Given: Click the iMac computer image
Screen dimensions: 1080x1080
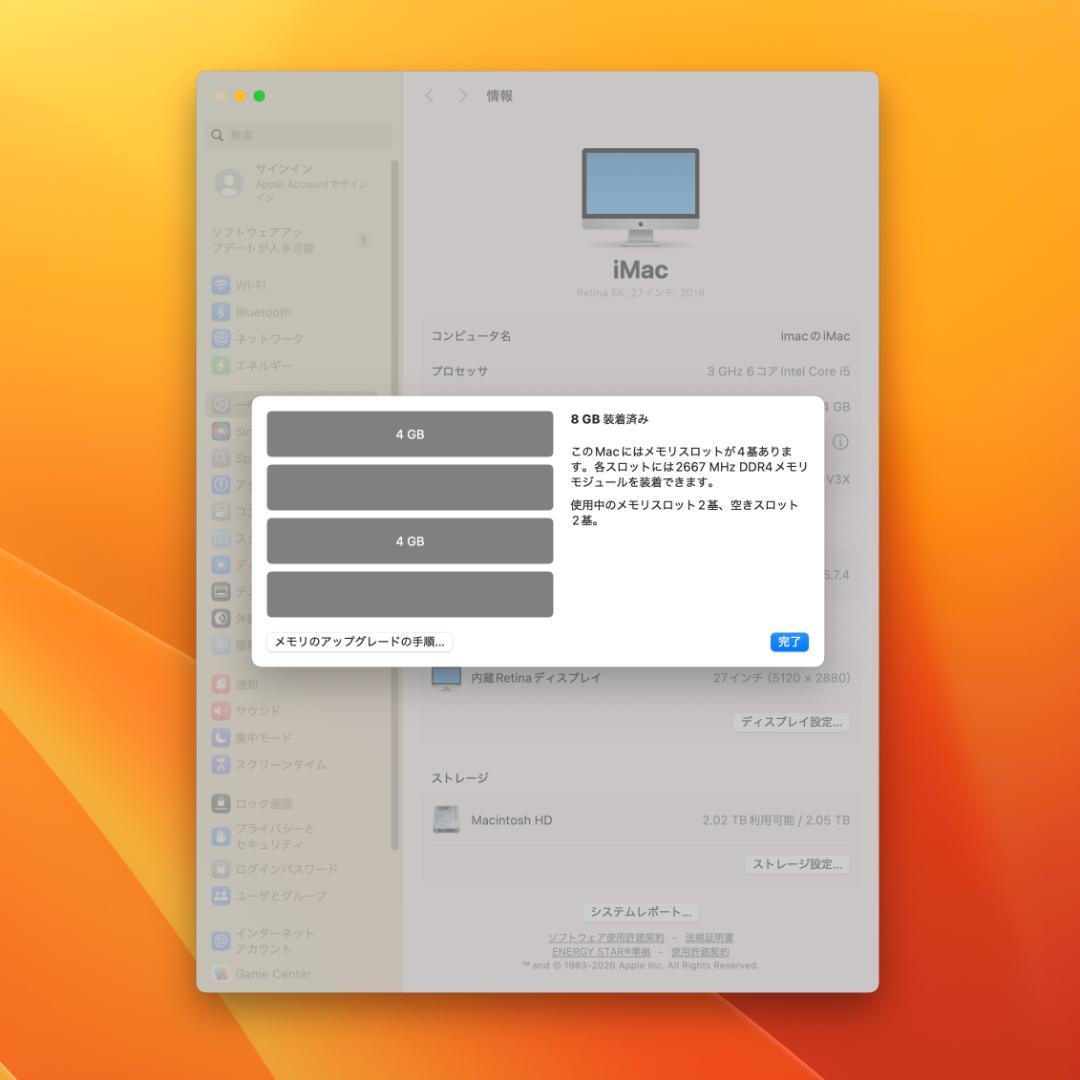Looking at the screenshot, I should point(641,197).
